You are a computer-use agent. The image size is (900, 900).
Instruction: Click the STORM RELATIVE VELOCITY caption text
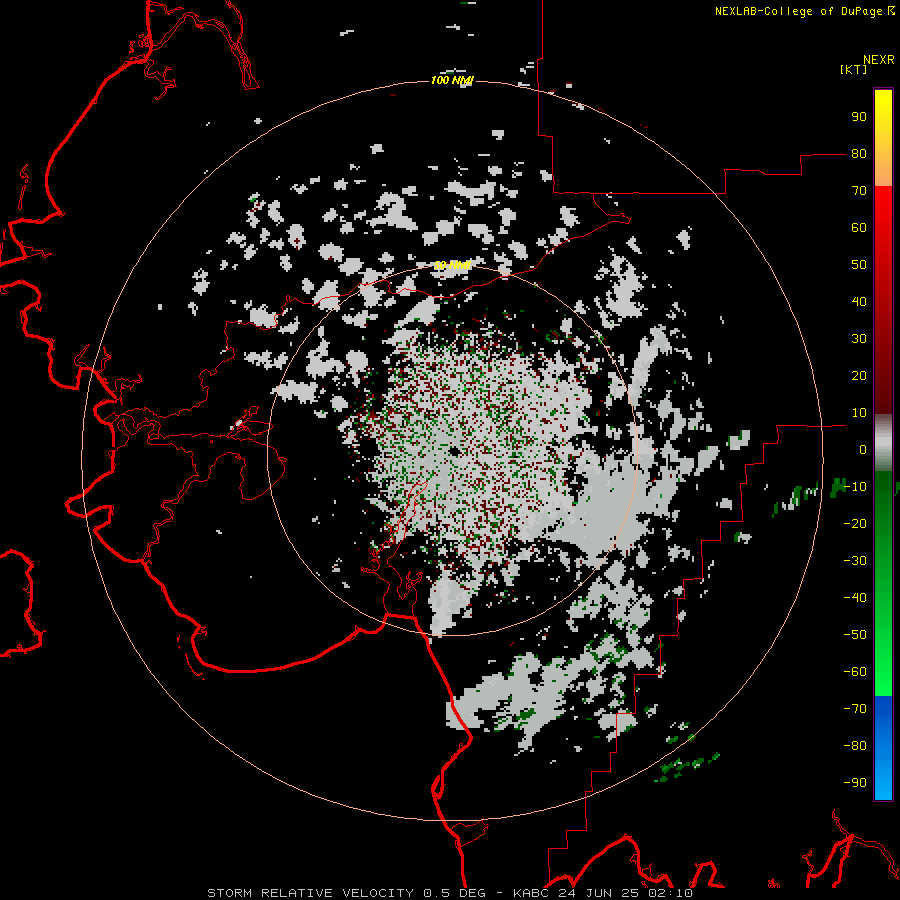point(310,893)
